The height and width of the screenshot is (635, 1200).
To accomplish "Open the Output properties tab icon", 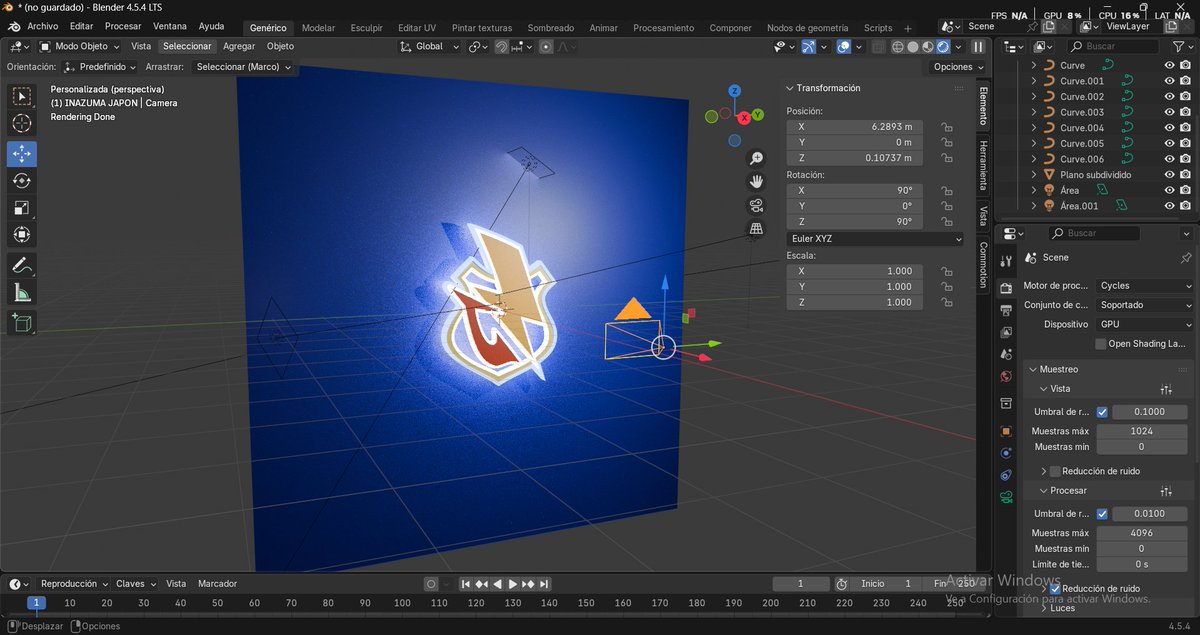I will coord(1007,309).
